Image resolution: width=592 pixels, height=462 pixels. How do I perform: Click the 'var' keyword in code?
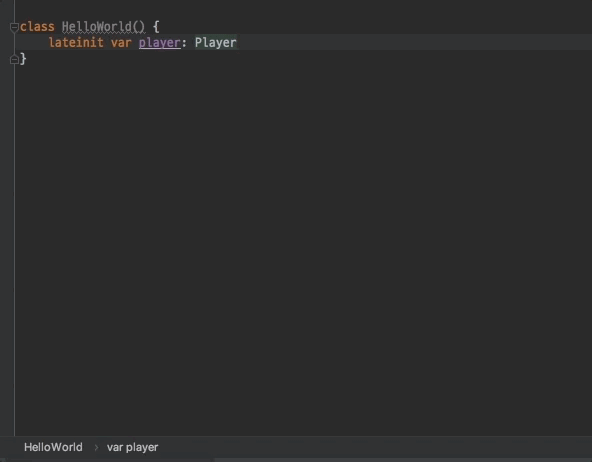[x=121, y=43]
